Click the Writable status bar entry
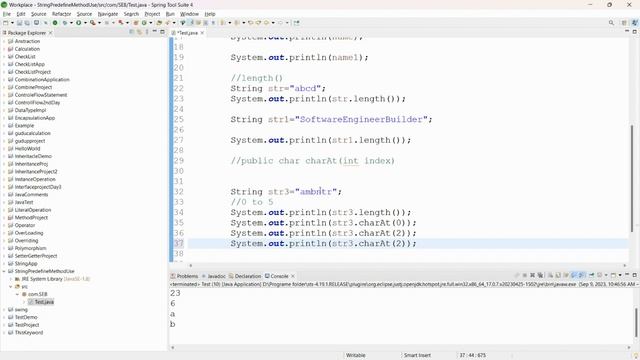 point(356,355)
